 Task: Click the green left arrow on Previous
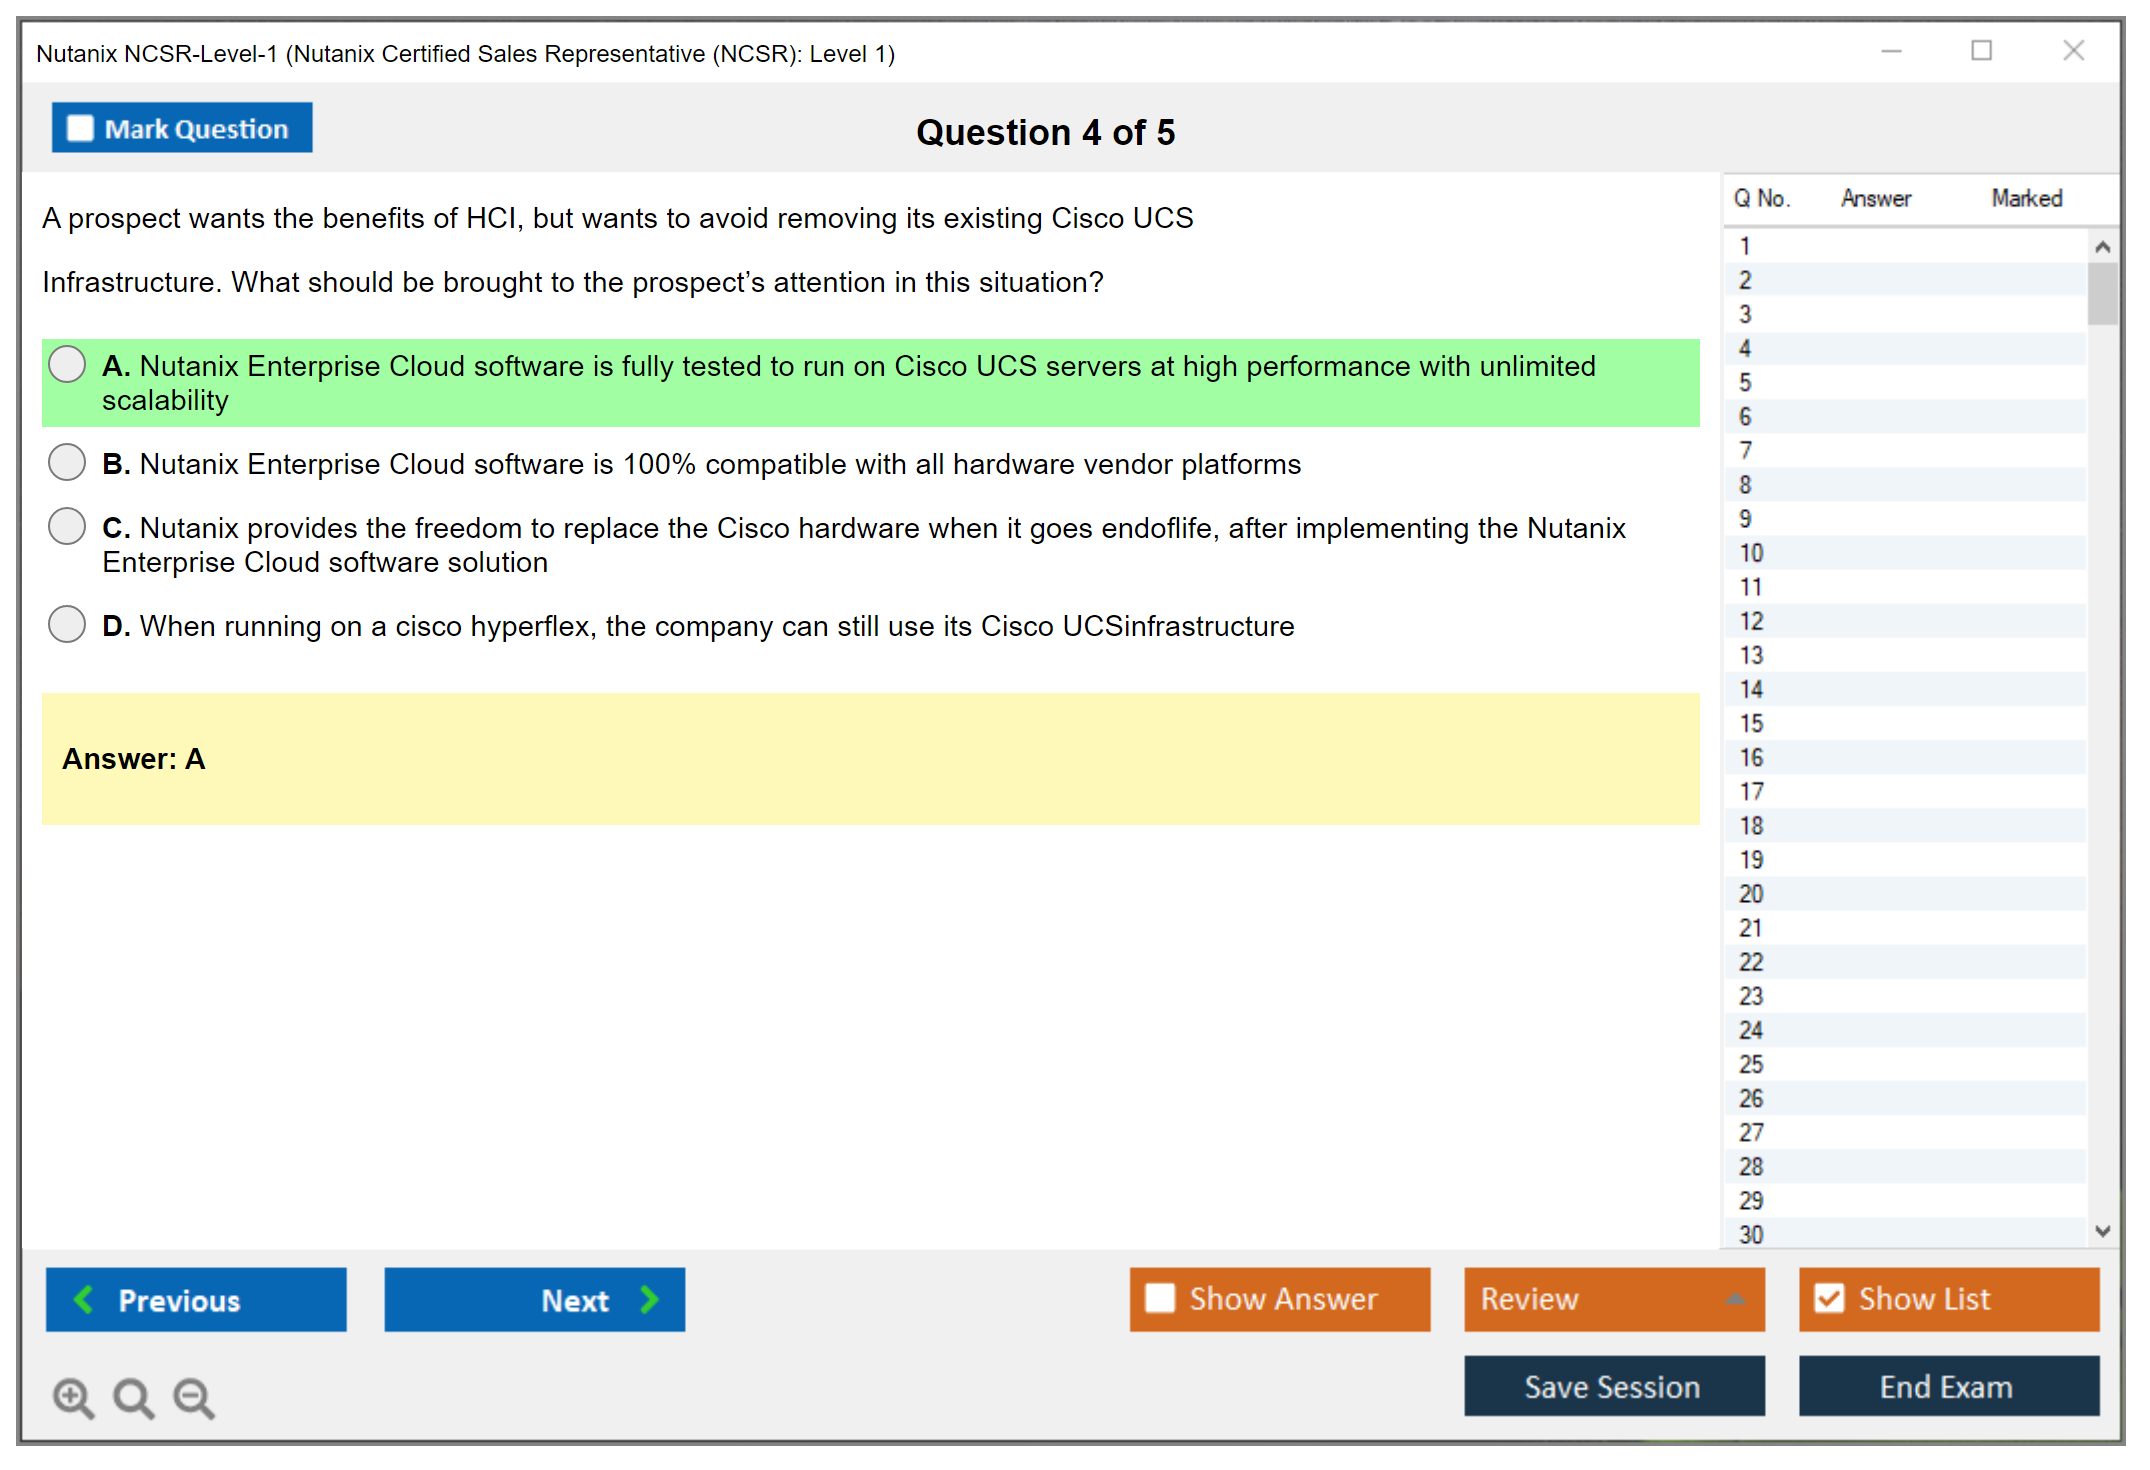click(85, 1299)
